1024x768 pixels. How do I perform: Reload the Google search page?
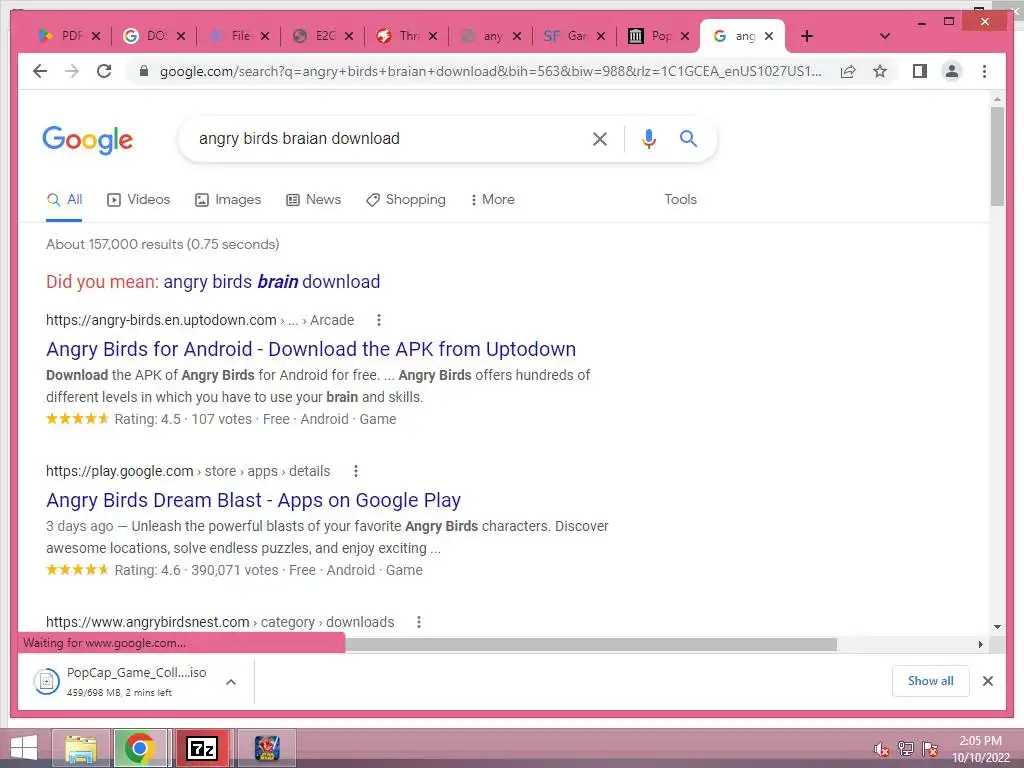coord(104,71)
